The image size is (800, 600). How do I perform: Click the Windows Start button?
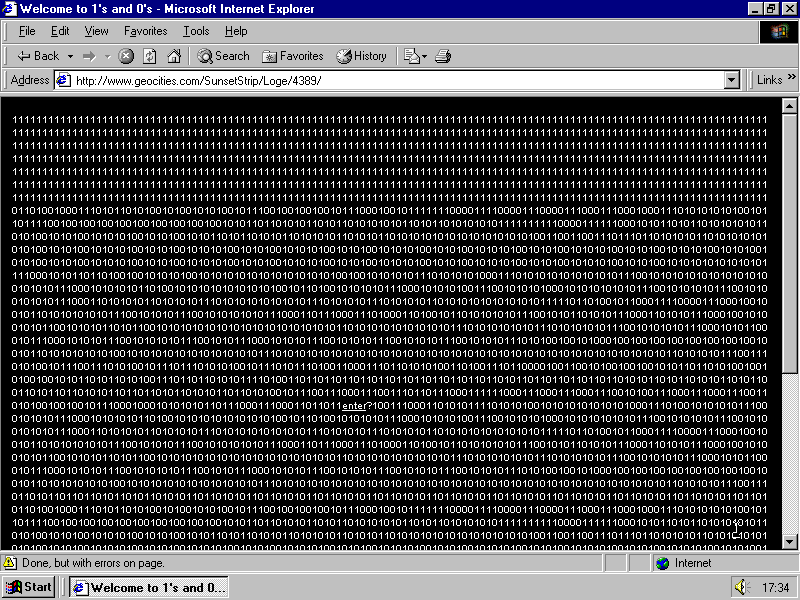point(28,587)
